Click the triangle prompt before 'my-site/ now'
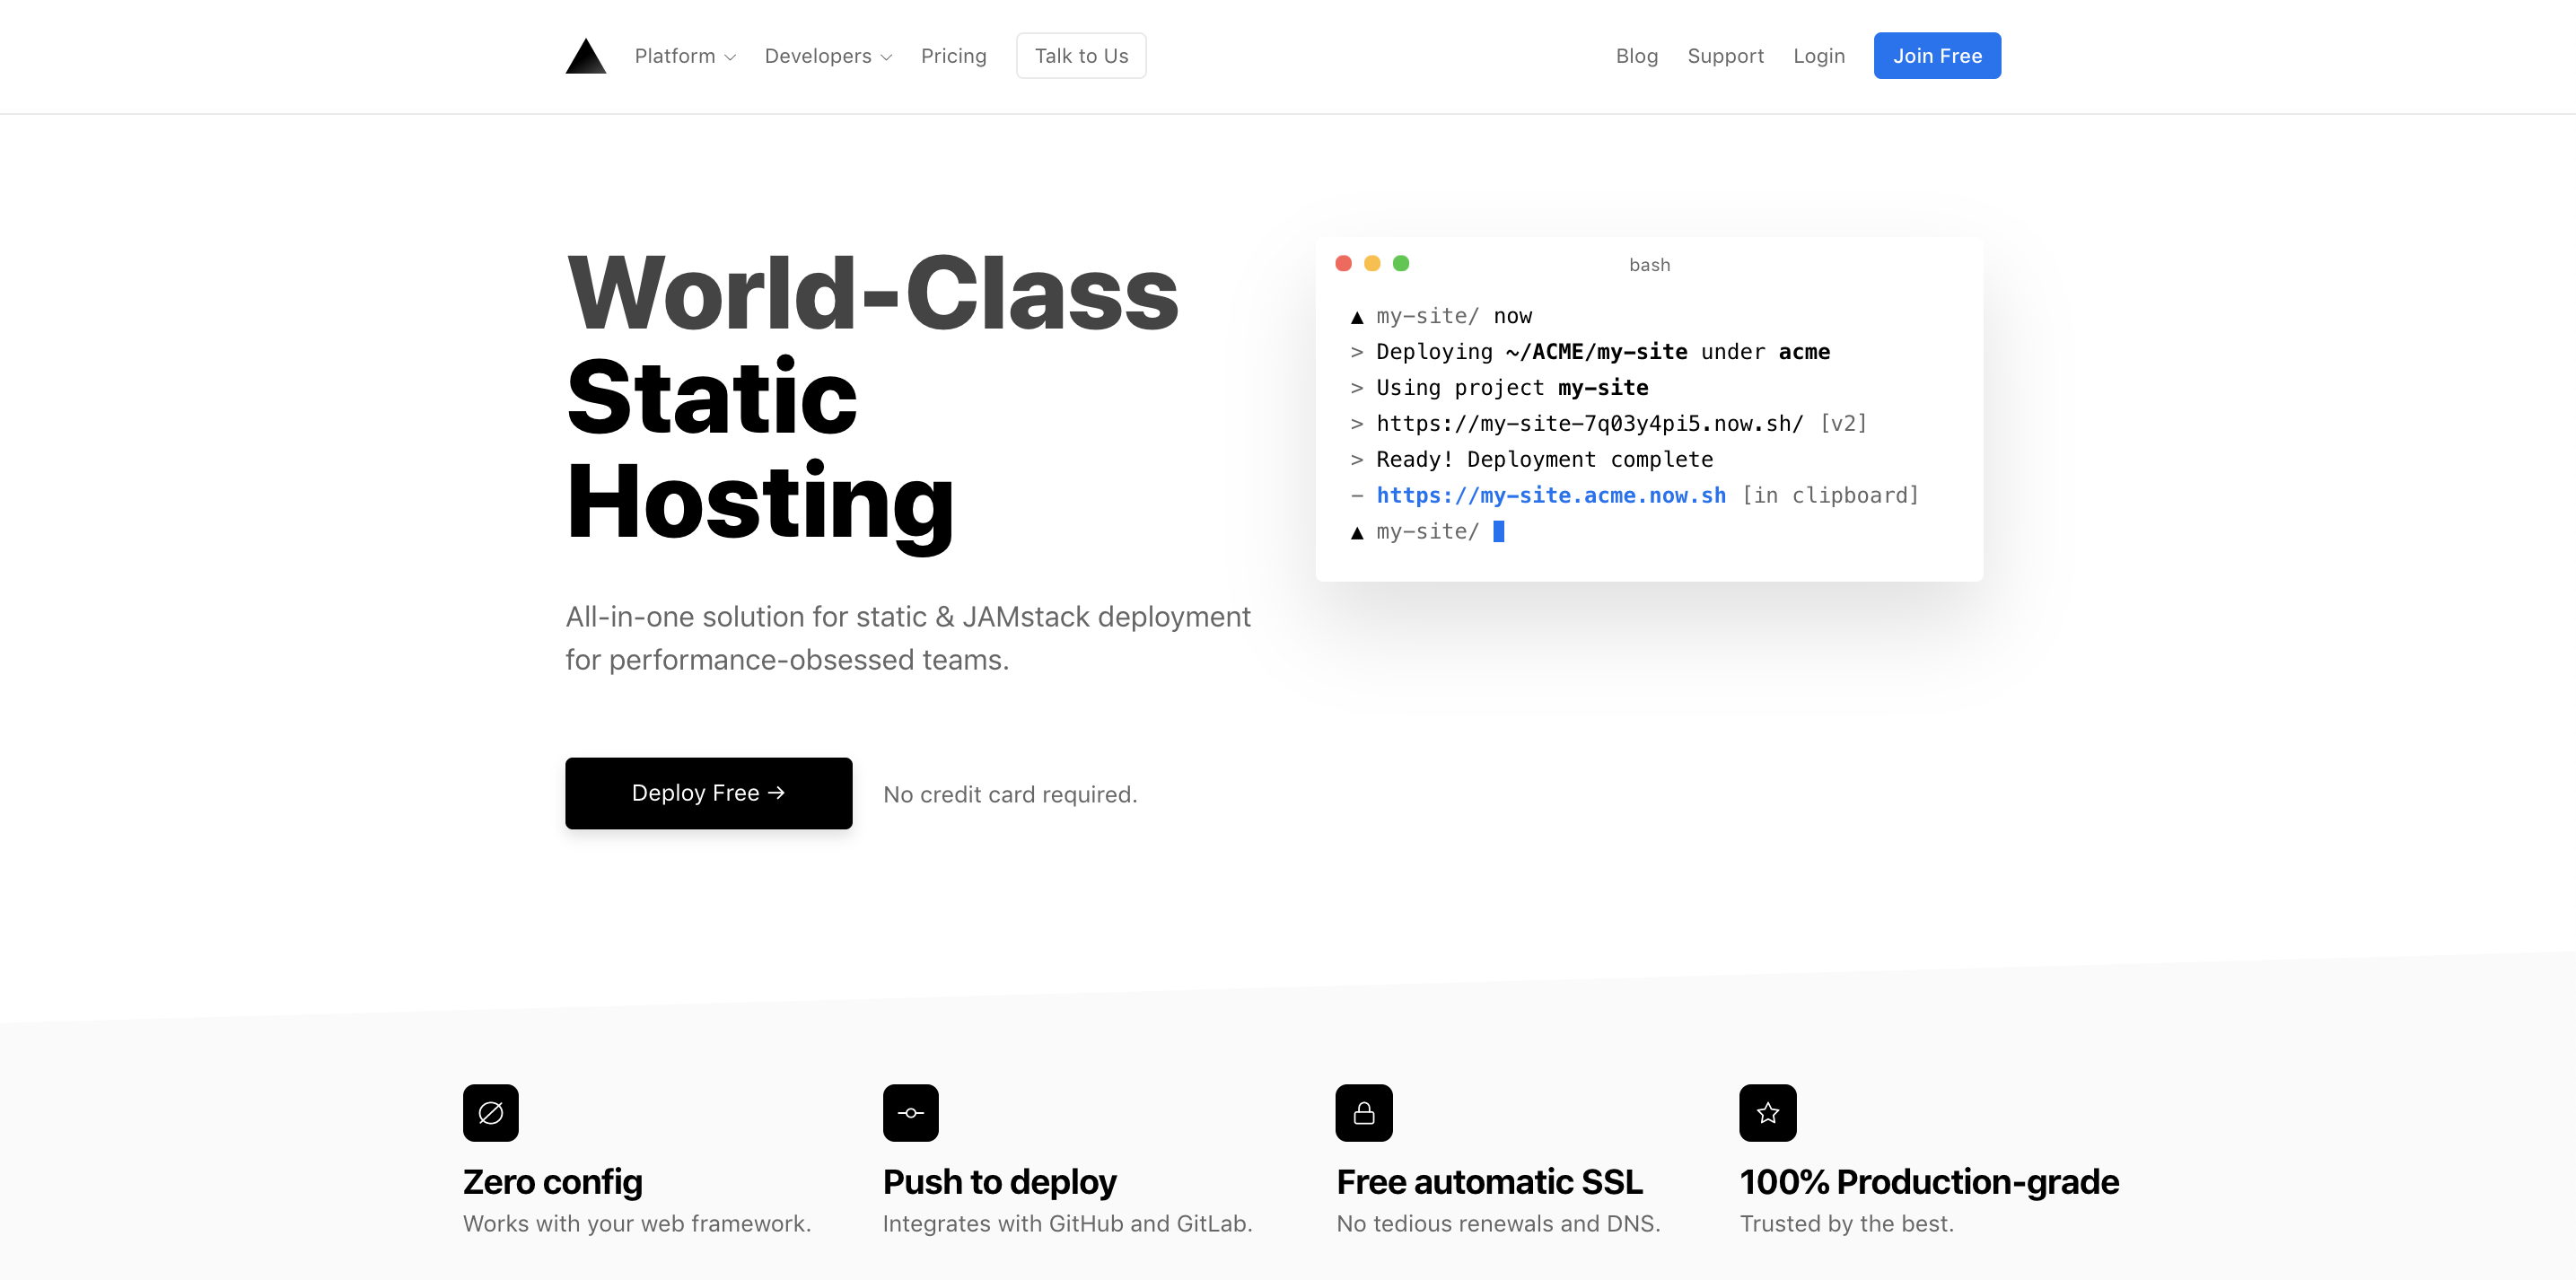The height and width of the screenshot is (1280, 2576). coord(1357,317)
